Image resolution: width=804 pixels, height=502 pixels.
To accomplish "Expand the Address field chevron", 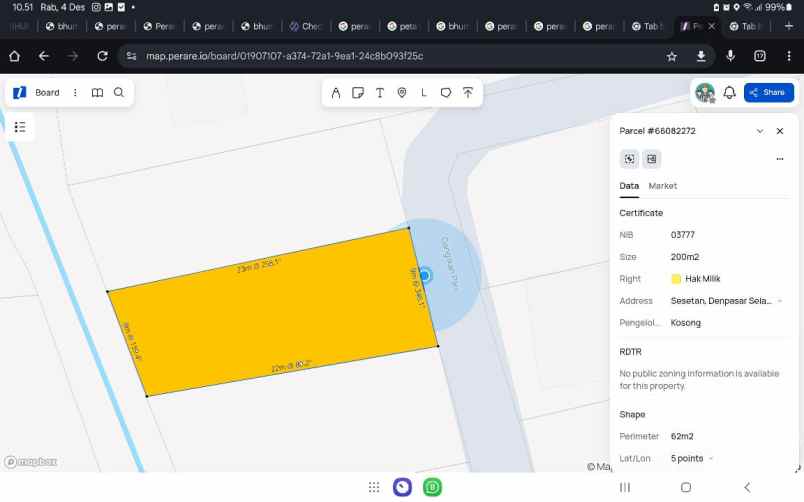I will pyautogui.click(x=780, y=301).
